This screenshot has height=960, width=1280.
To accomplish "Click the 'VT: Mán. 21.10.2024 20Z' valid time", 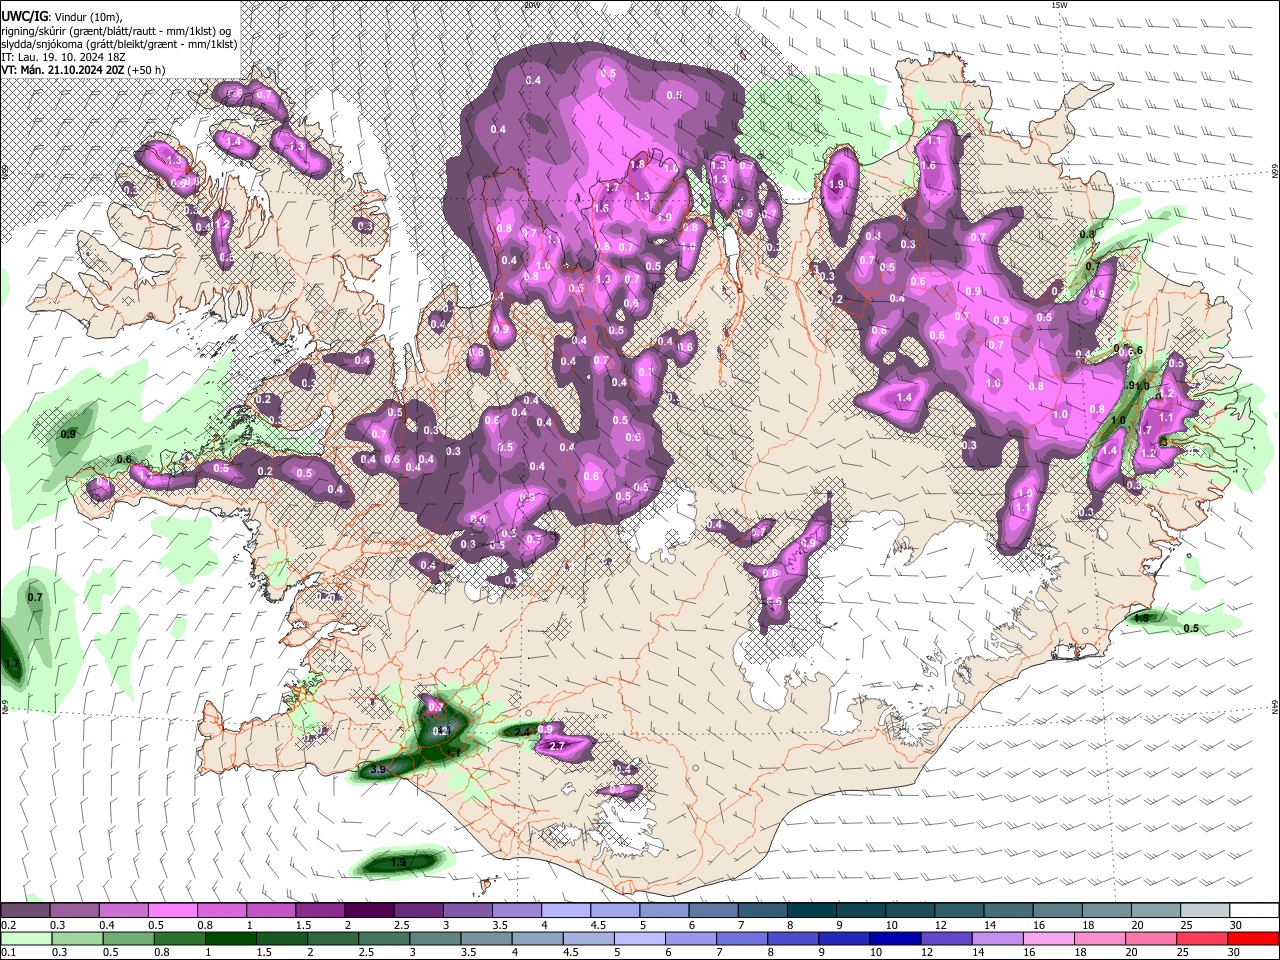I will point(64,70).
